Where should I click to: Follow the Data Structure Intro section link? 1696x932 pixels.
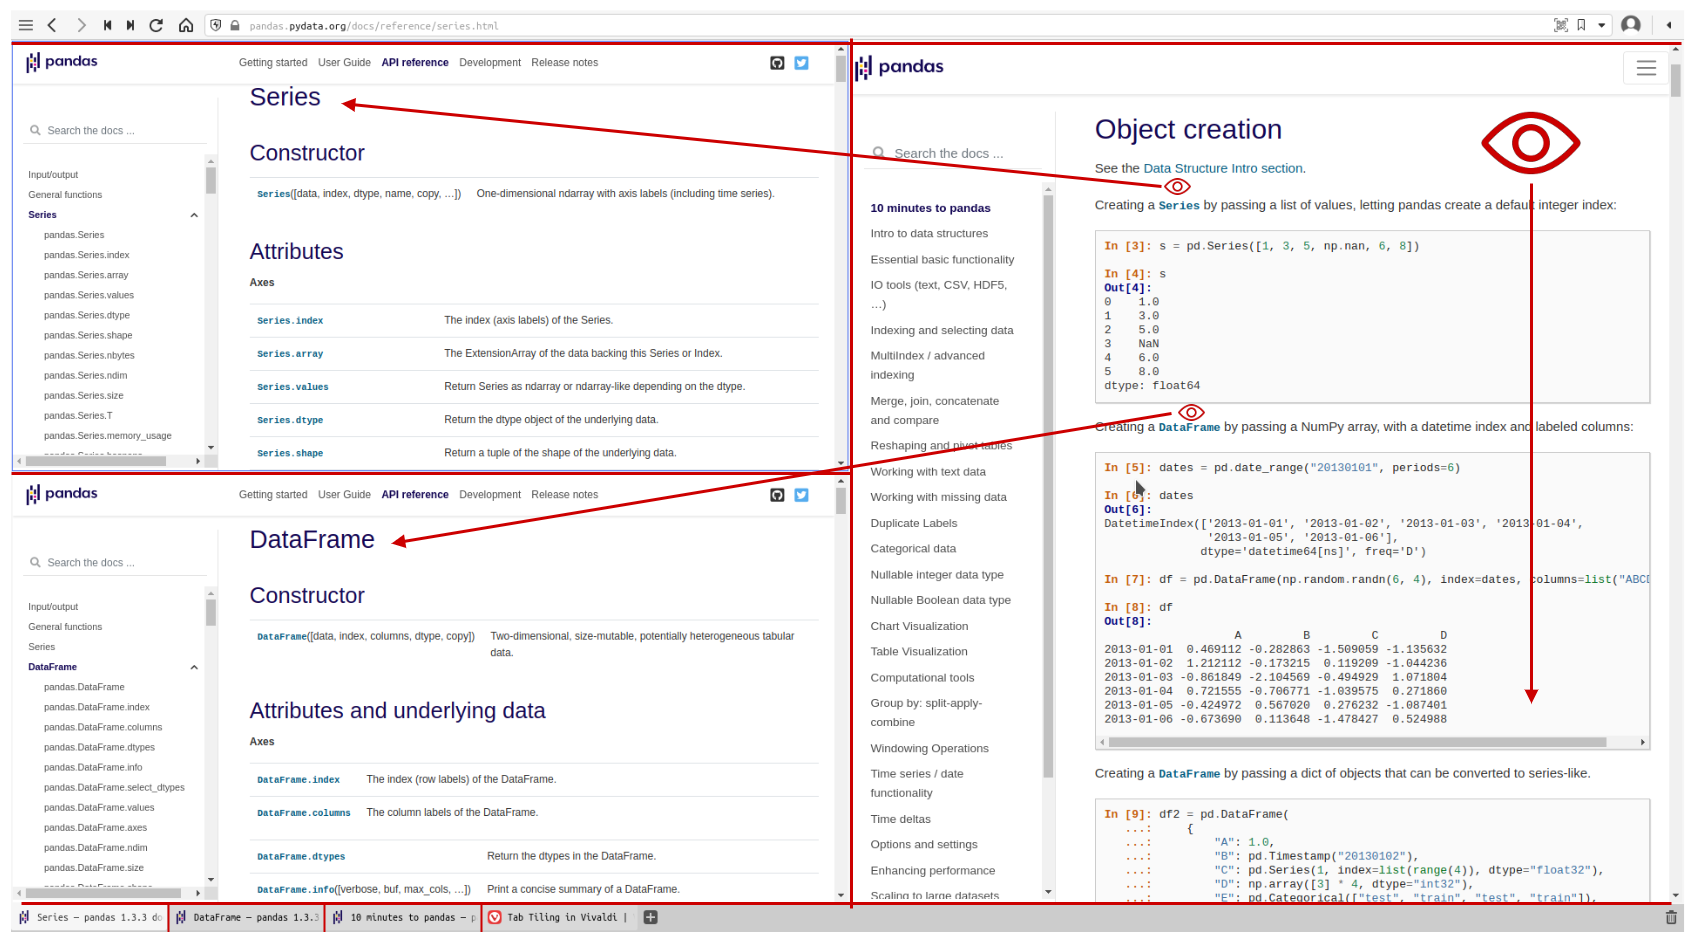(x=1223, y=169)
